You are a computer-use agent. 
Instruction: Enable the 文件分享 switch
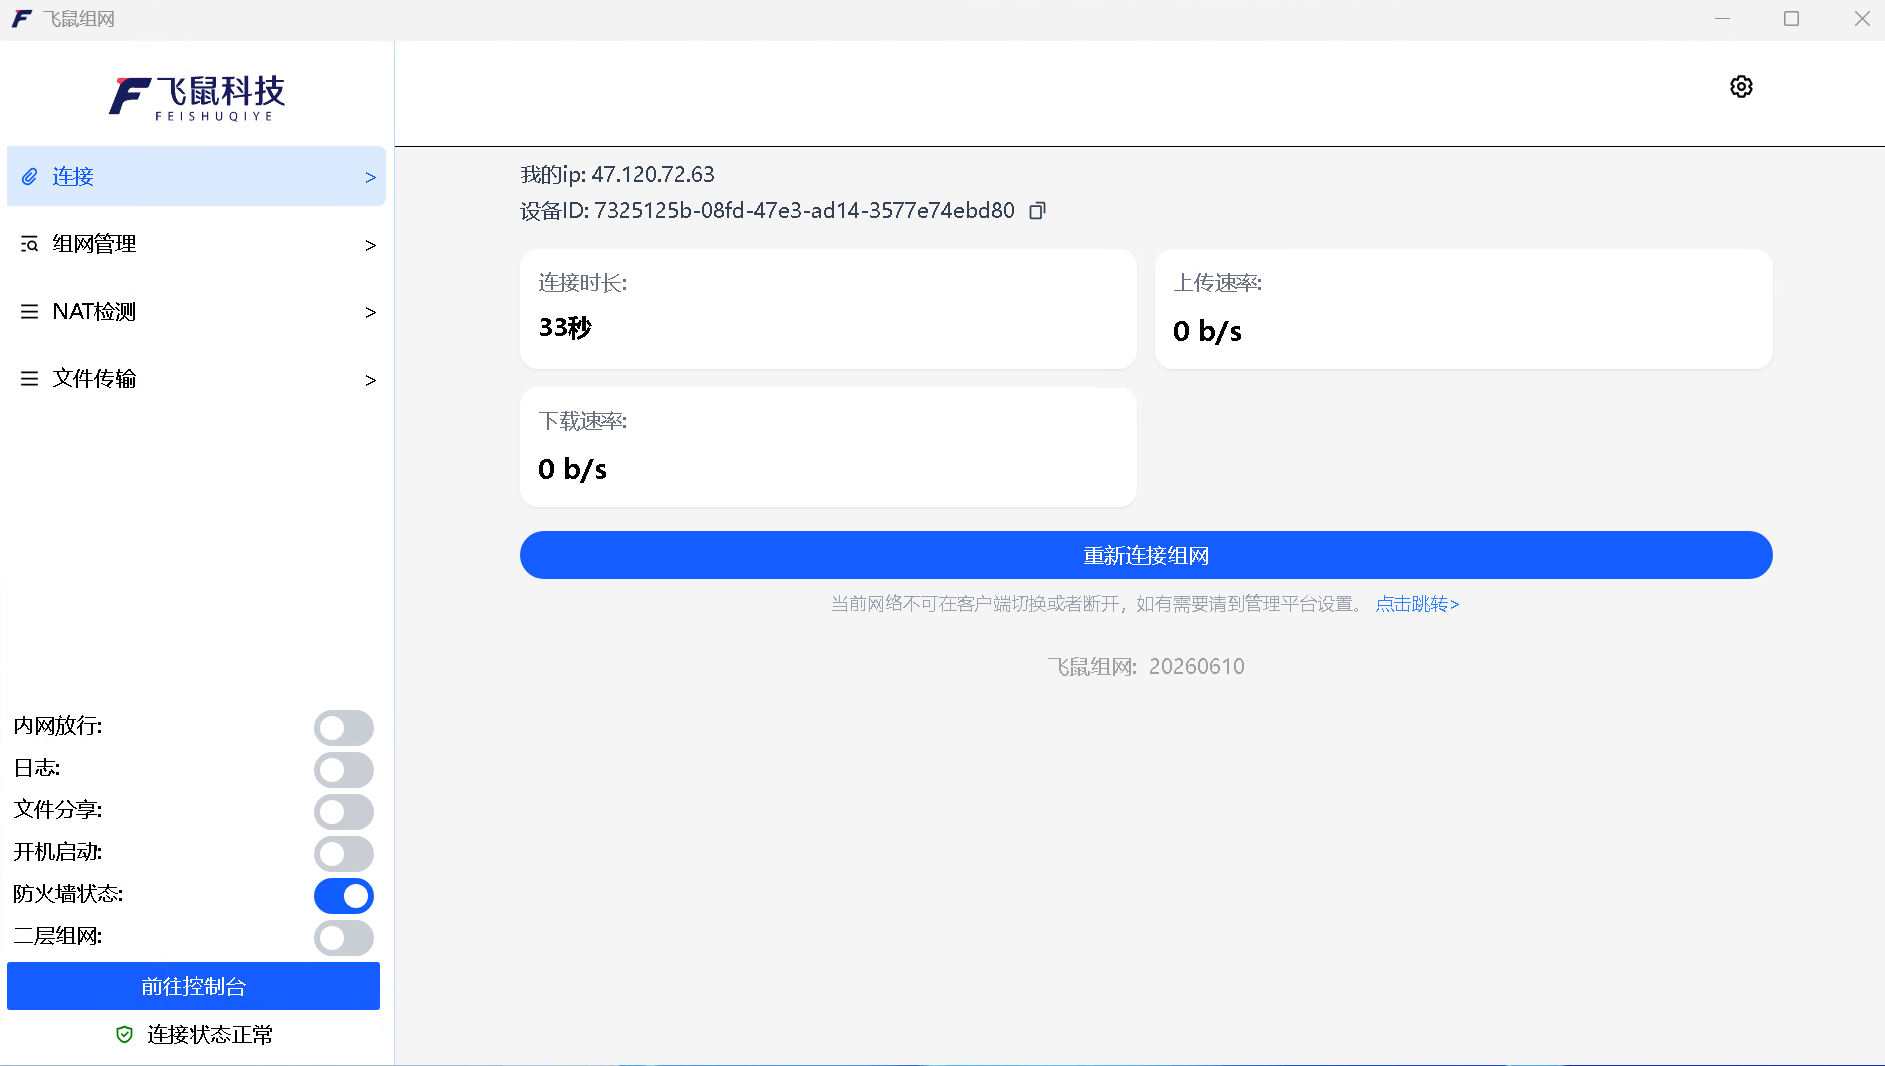point(344,812)
